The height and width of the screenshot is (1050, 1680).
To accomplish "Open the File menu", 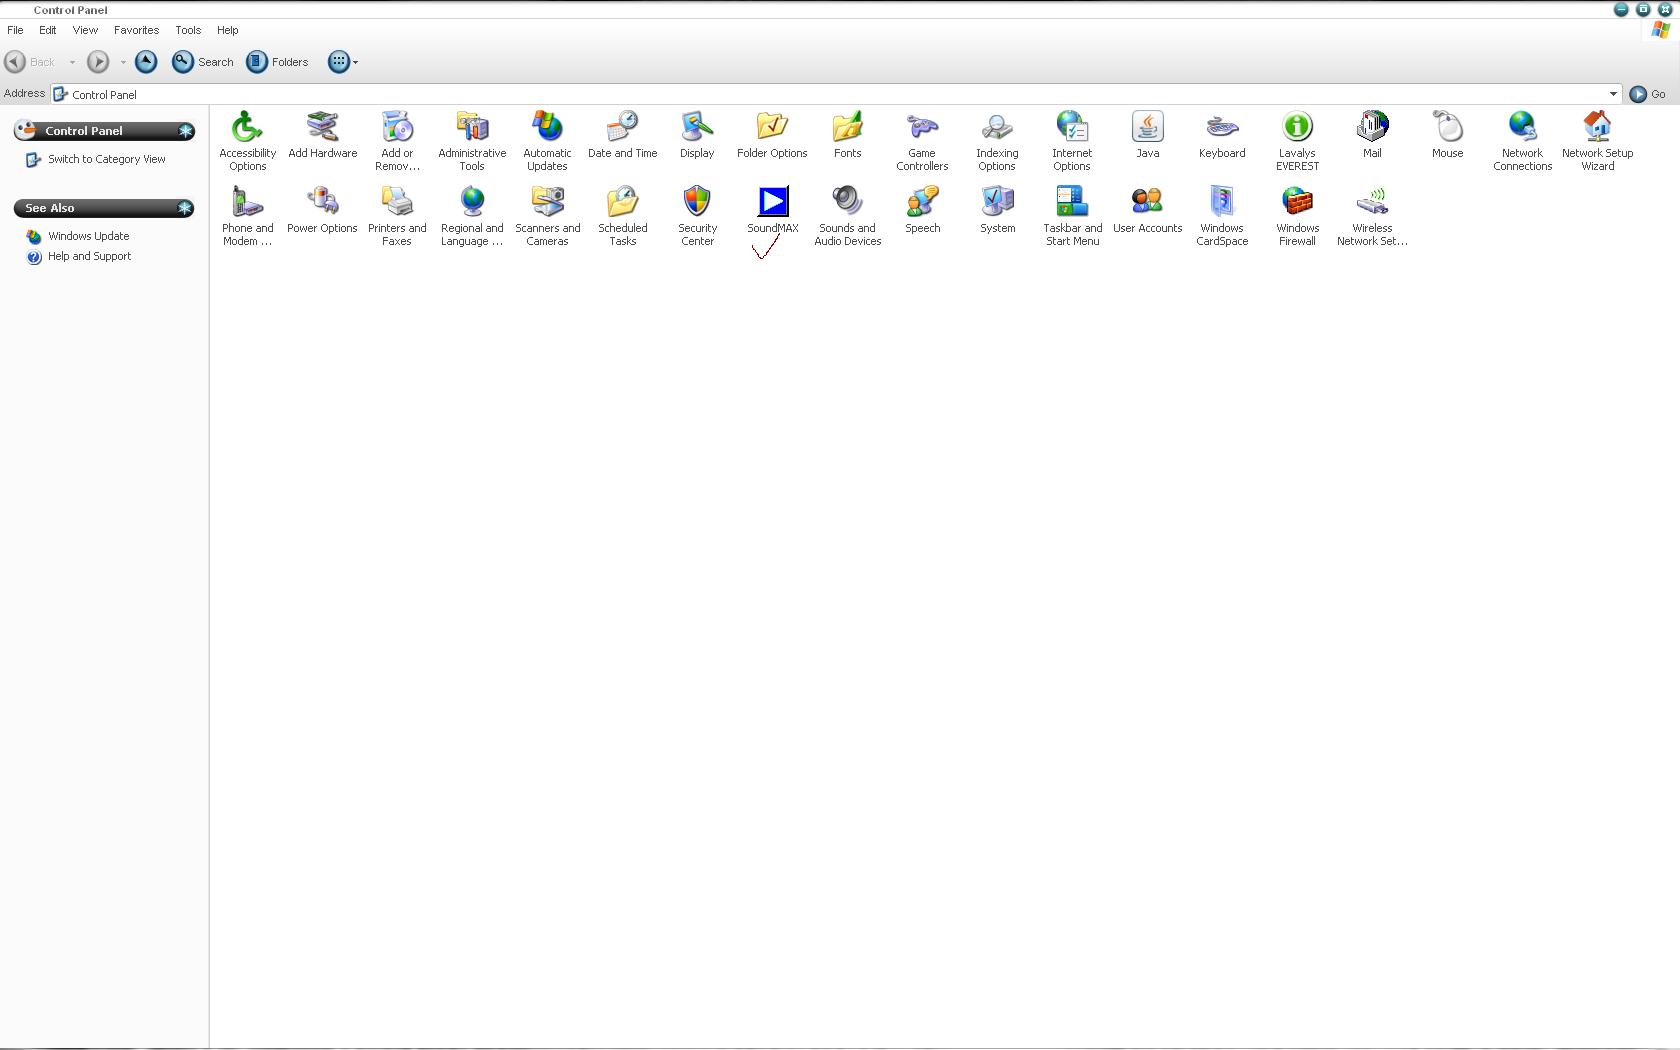I will click(x=15, y=30).
